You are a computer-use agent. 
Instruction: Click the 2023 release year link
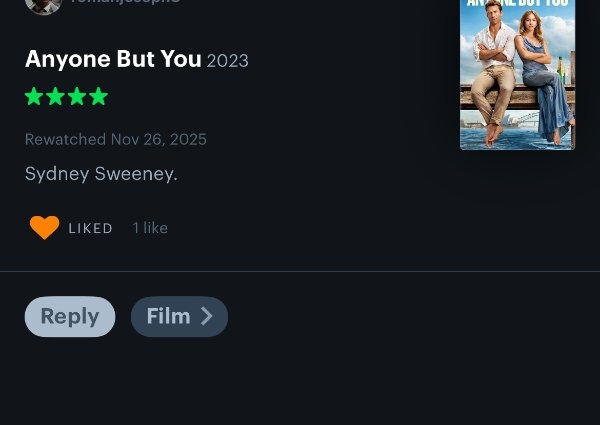[228, 61]
